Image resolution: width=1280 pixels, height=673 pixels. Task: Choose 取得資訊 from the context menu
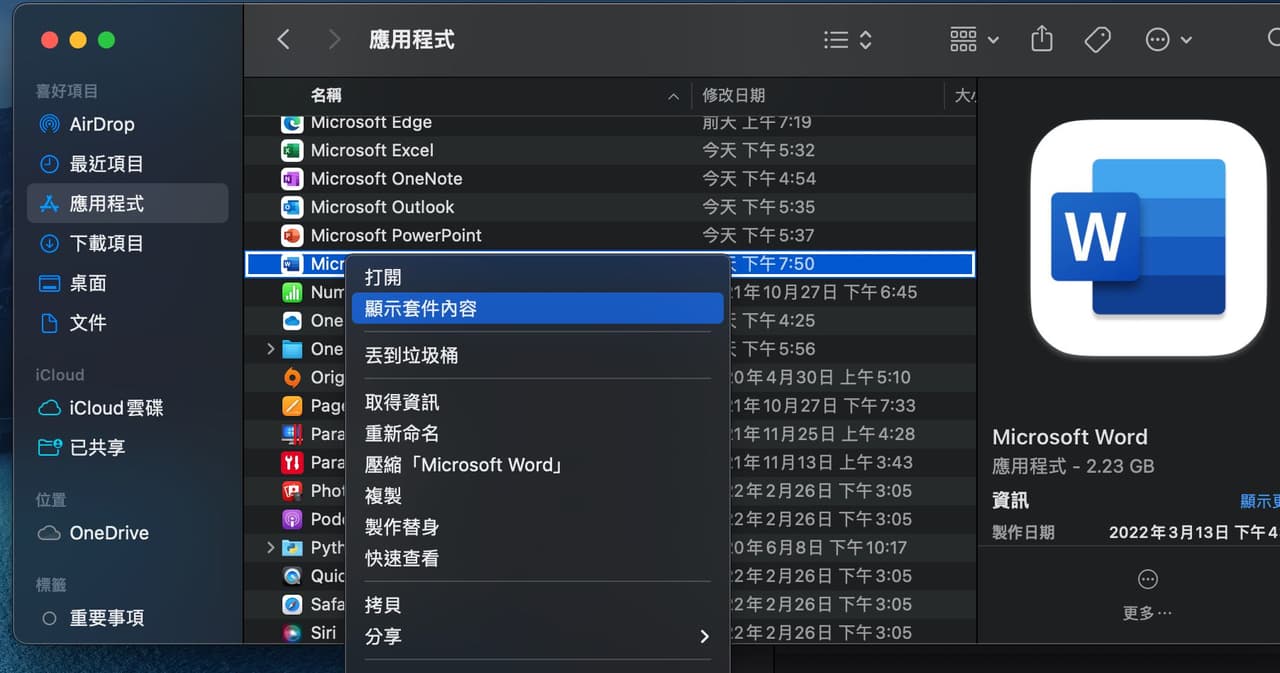pyautogui.click(x=537, y=402)
